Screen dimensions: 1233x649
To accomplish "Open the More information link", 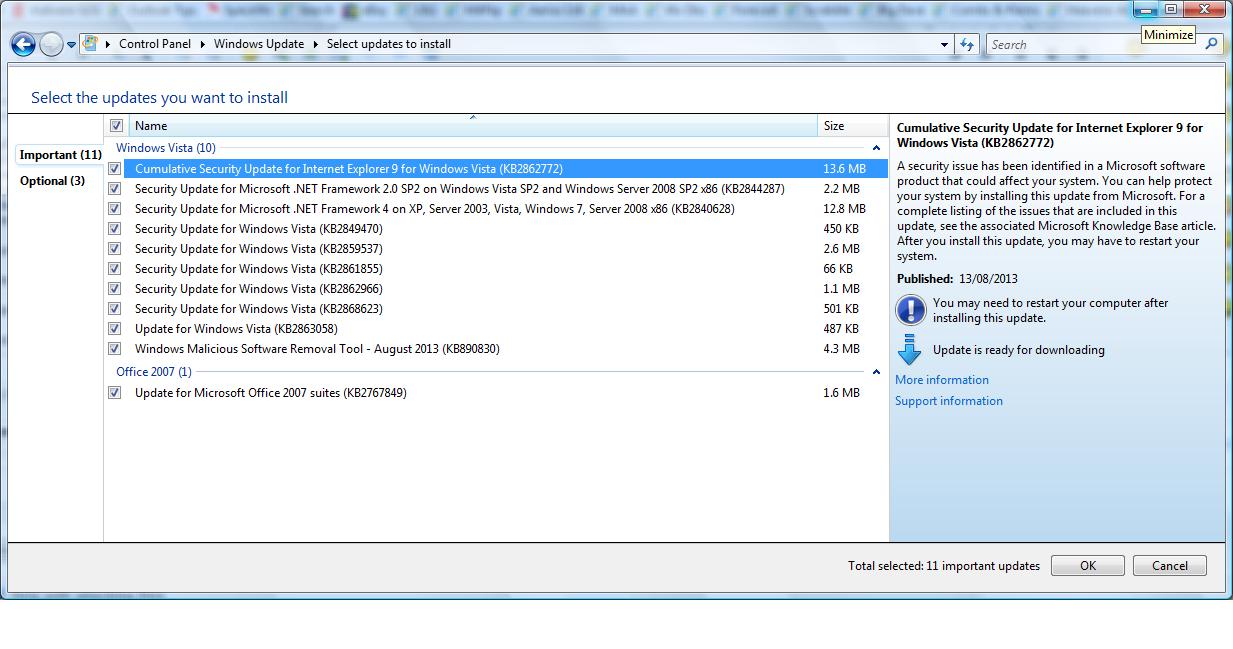I will click(x=942, y=380).
